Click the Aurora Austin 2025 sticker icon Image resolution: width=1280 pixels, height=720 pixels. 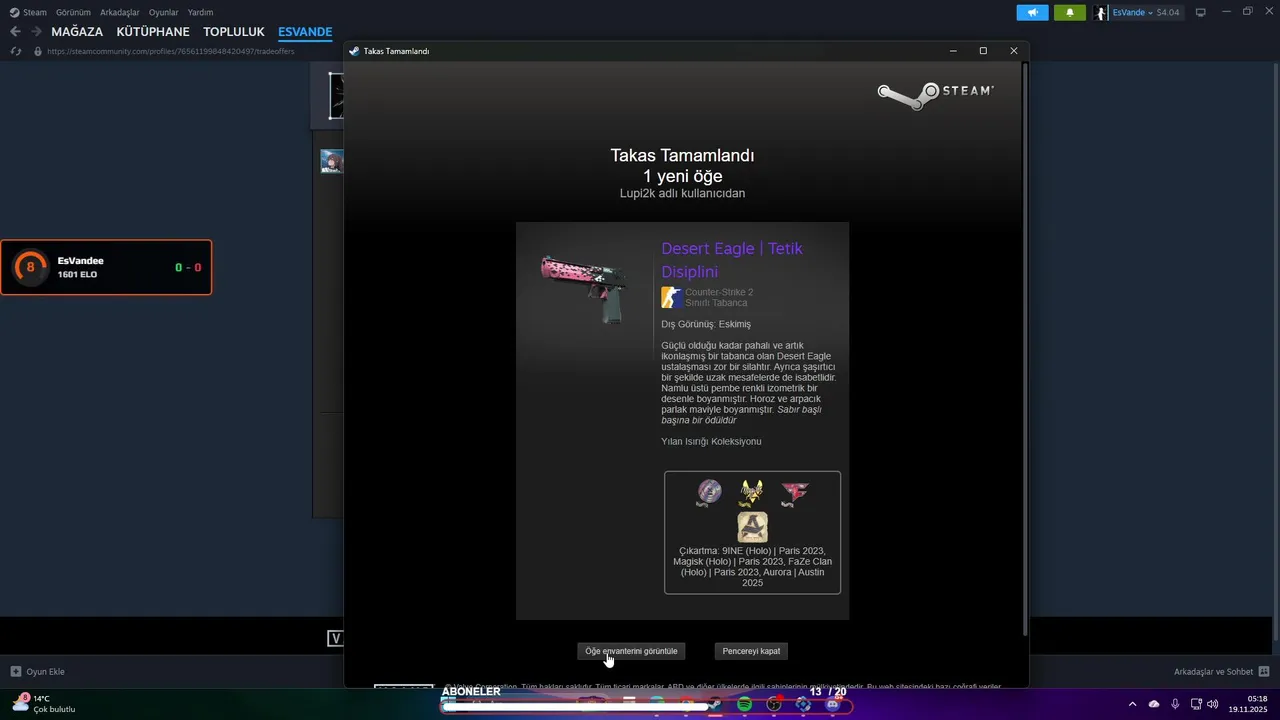(x=752, y=527)
